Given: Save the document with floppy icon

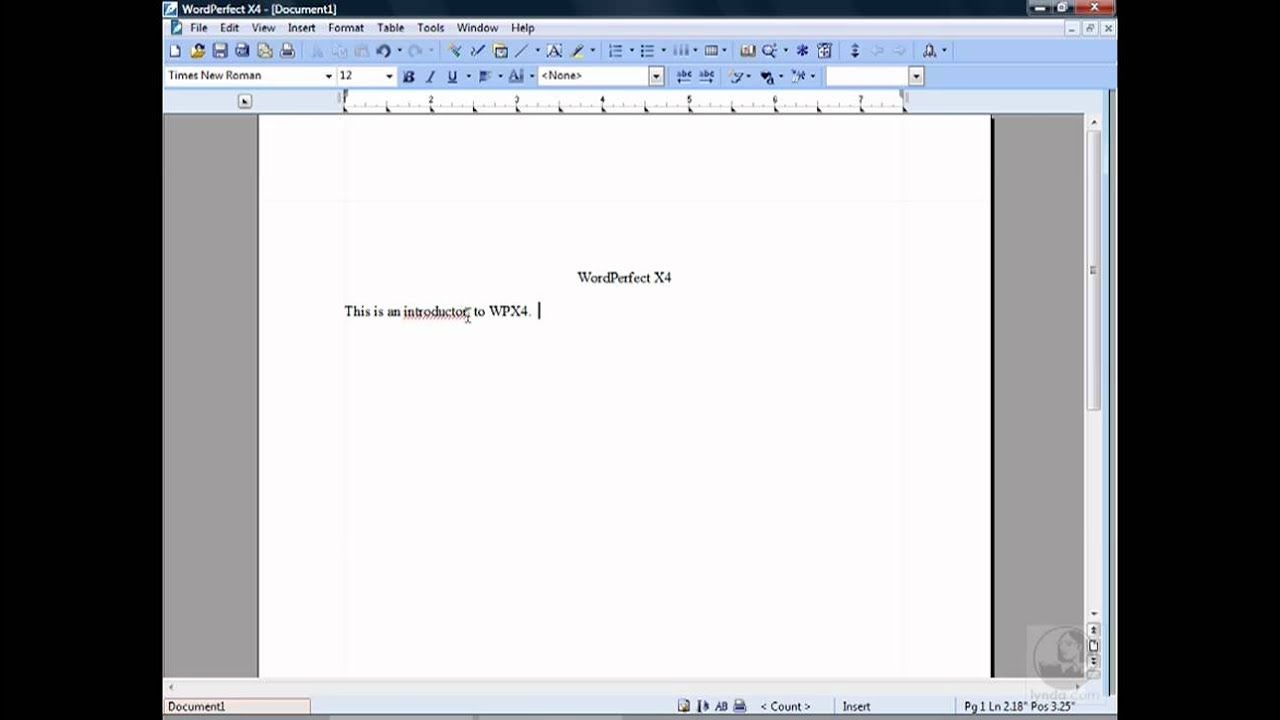Looking at the screenshot, I should pos(220,51).
